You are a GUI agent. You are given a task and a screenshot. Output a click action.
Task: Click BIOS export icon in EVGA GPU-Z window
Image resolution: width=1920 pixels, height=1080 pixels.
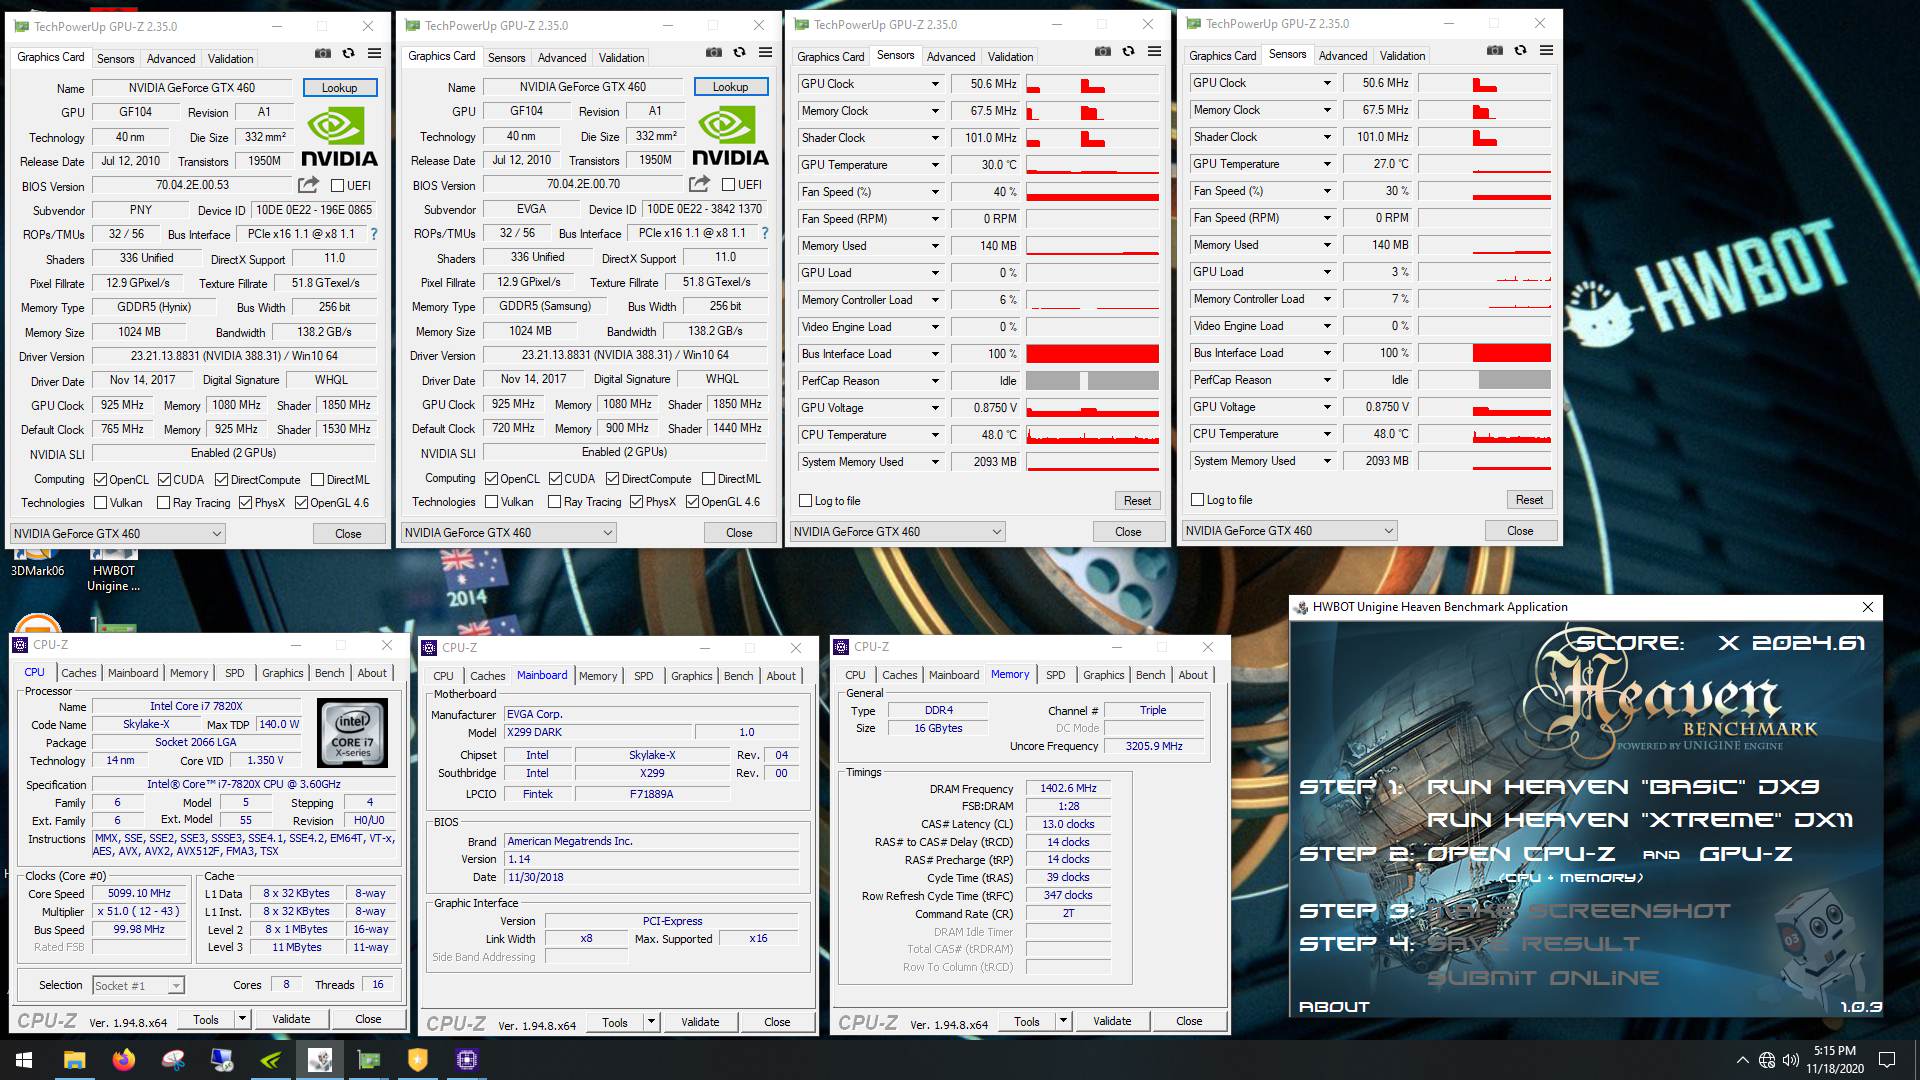coord(699,184)
